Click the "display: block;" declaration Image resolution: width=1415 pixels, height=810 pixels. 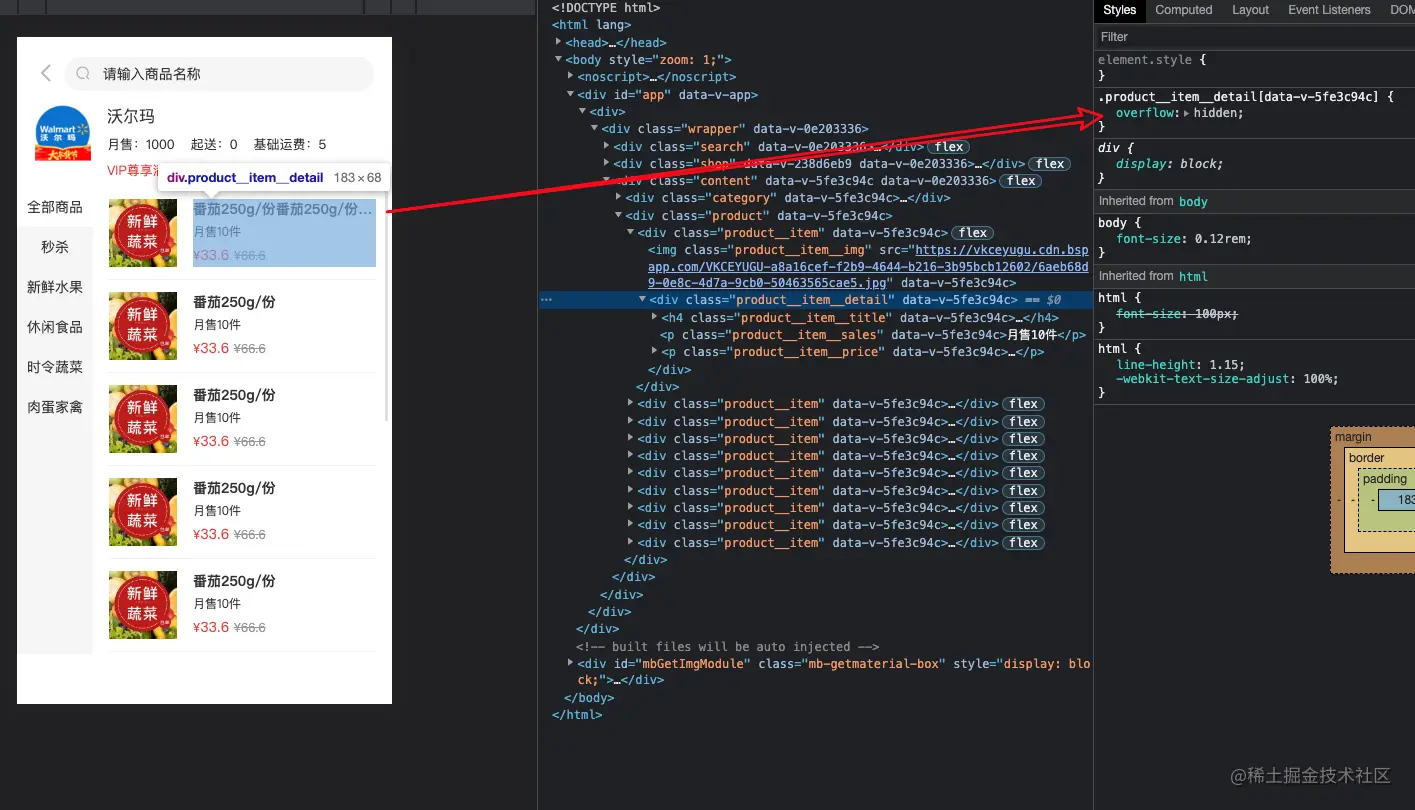[x=1169, y=164]
